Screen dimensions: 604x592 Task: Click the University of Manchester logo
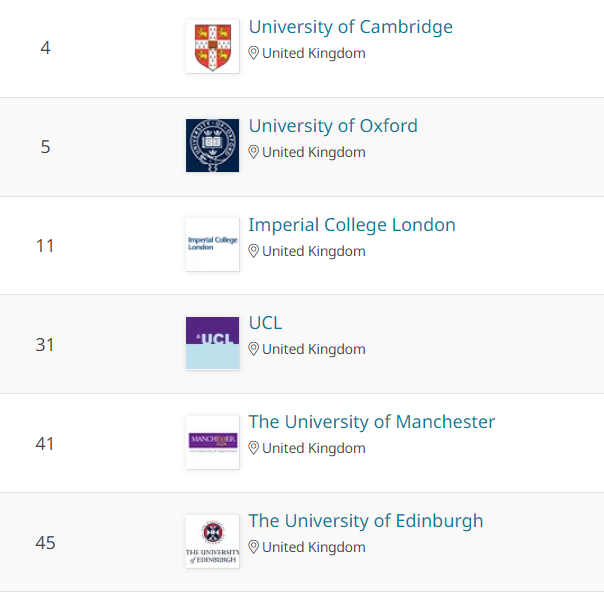pyautogui.click(x=213, y=443)
